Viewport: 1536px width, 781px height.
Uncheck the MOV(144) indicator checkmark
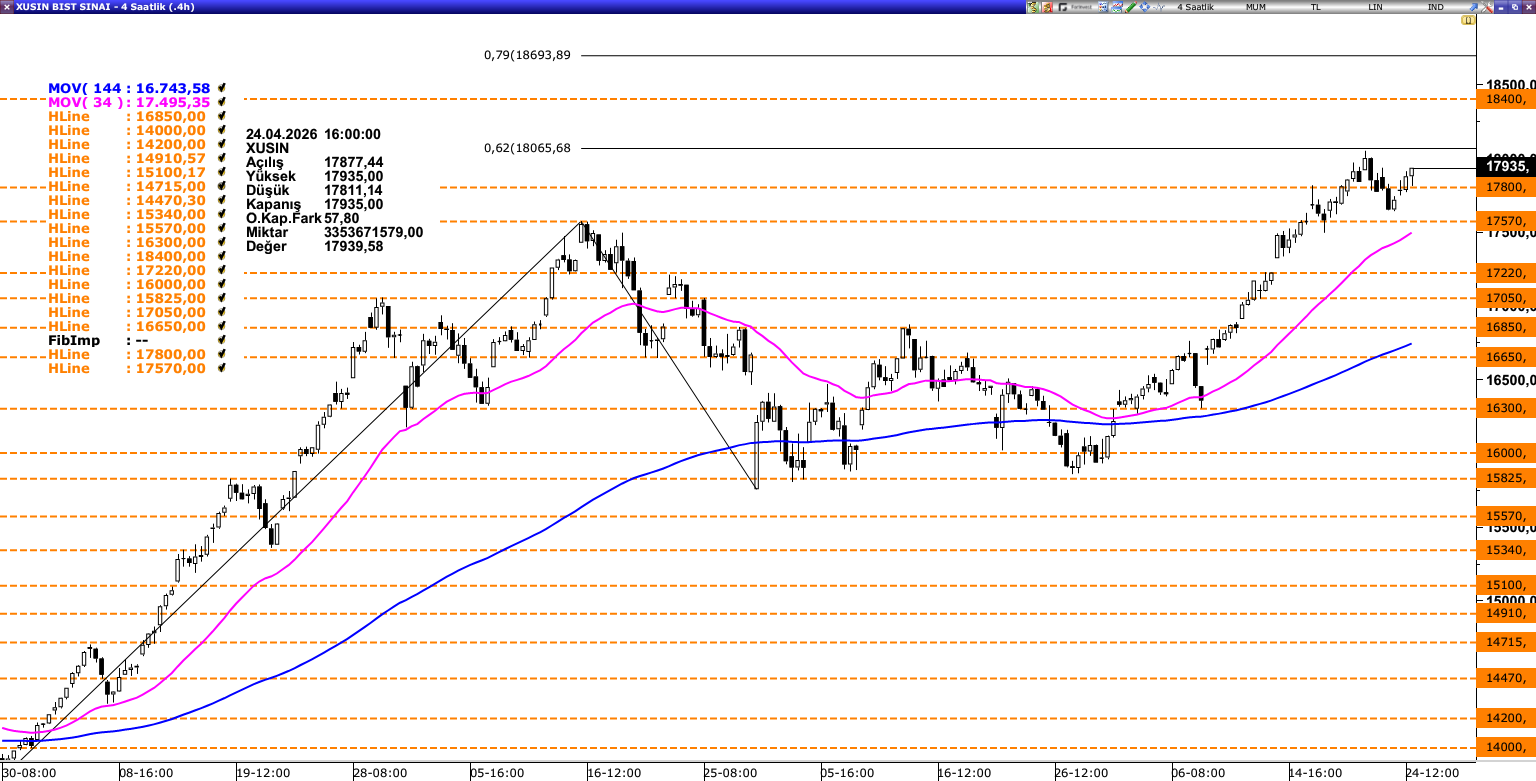coord(221,89)
